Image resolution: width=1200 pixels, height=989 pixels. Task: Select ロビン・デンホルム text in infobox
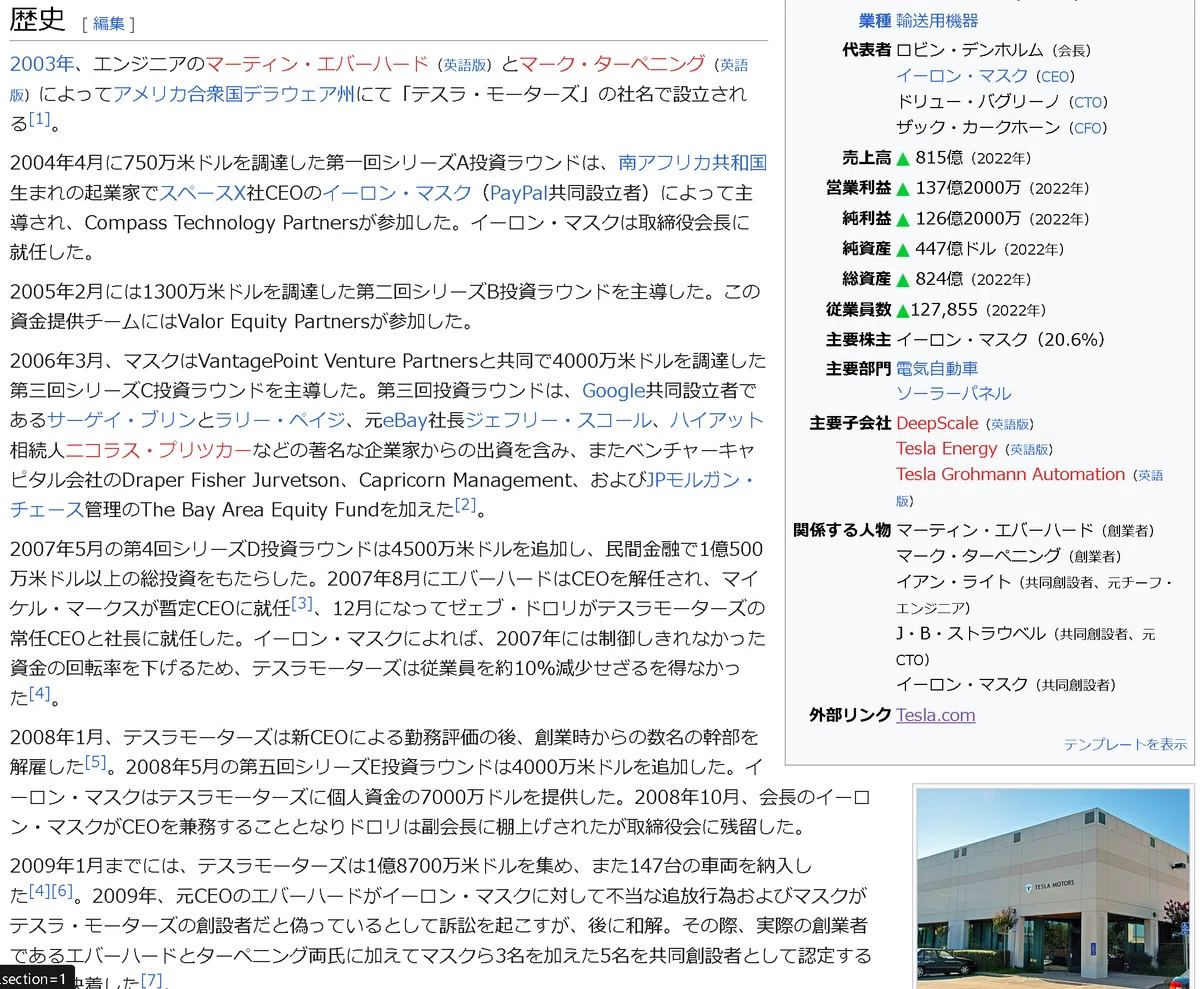click(970, 49)
